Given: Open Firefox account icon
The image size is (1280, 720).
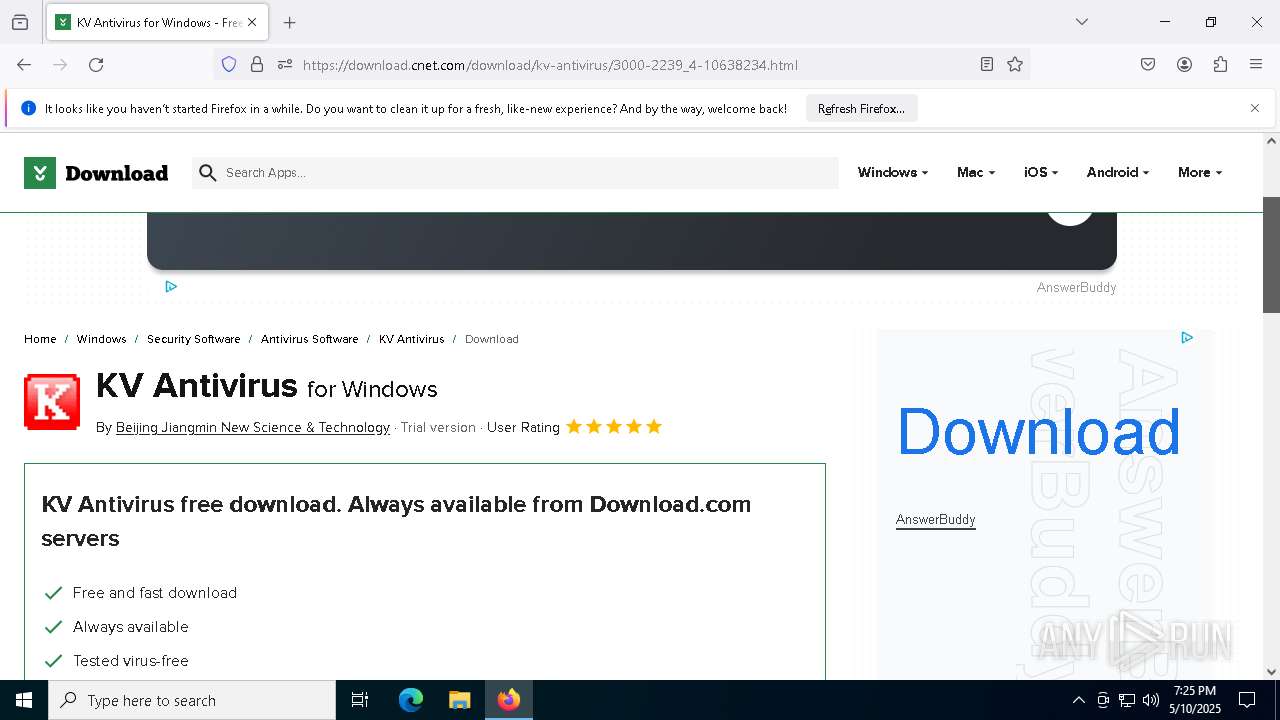Looking at the screenshot, I should coord(1184,65).
